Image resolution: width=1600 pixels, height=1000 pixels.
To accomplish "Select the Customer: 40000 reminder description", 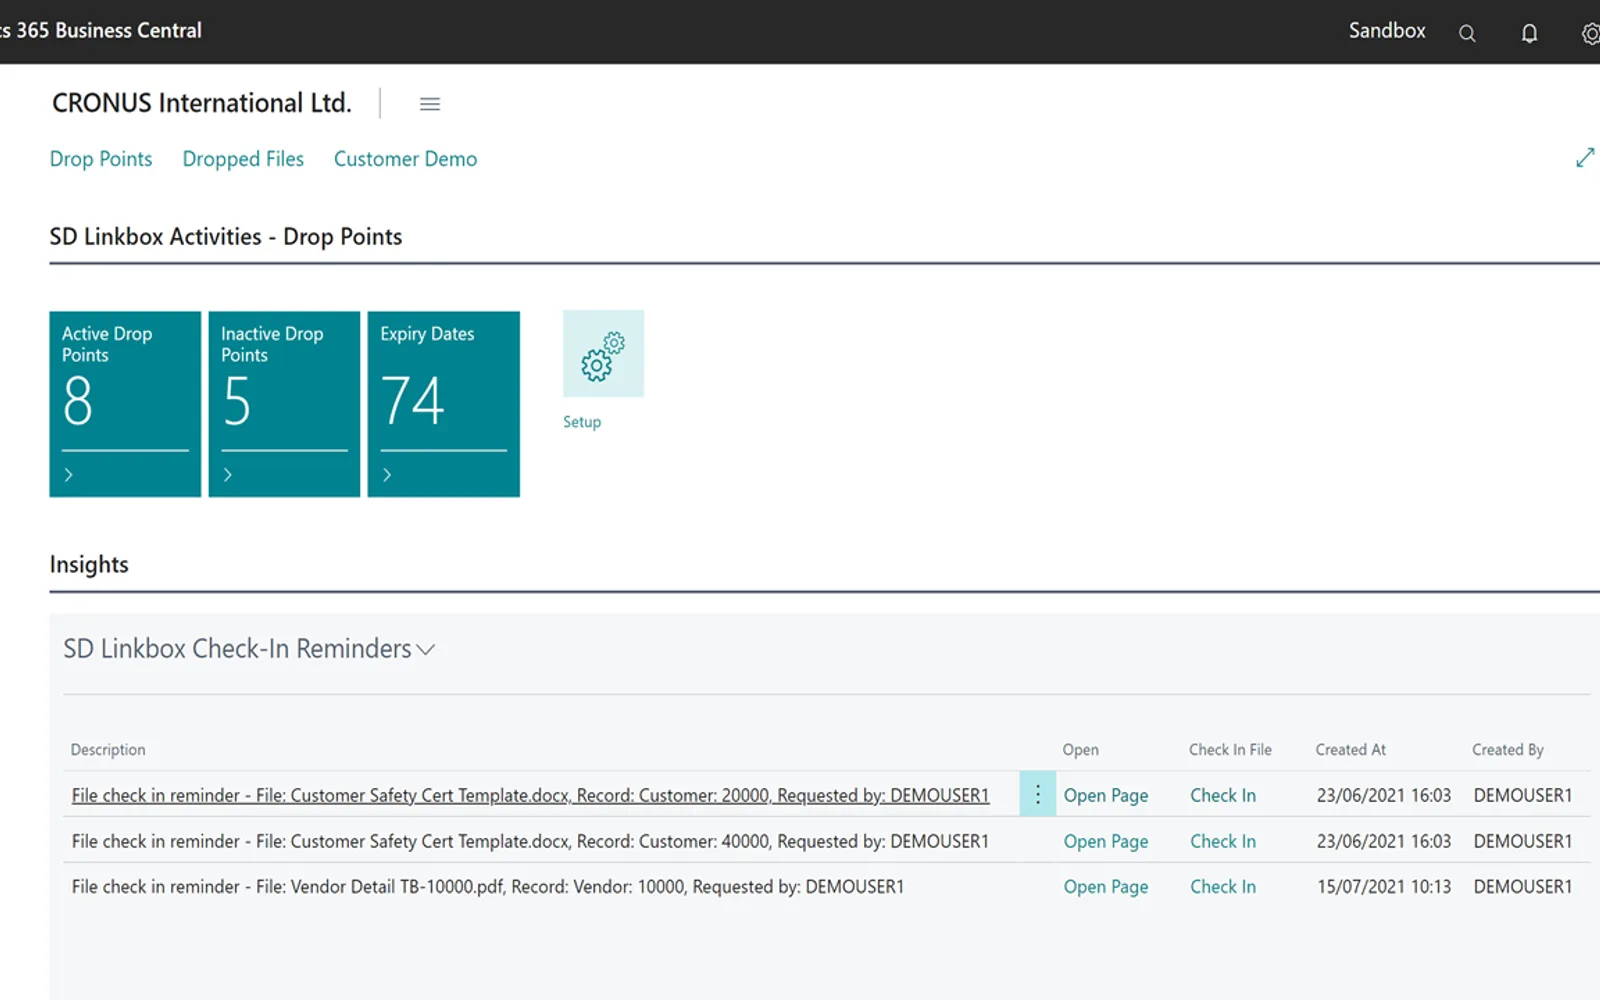I will coord(530,841).
